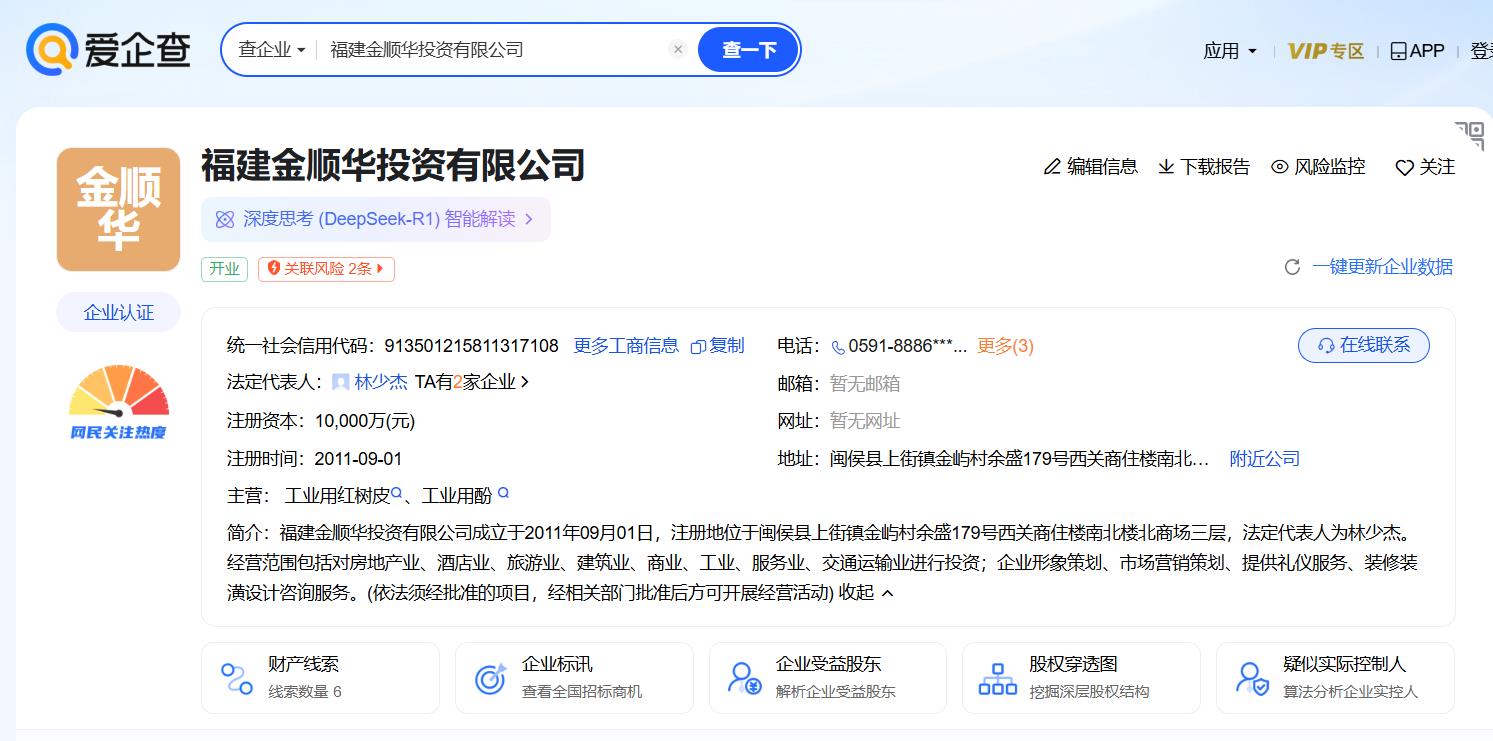This screenshot has width=1493, height=741.
Task: Clear the search box with X icon
Action: 678,49
